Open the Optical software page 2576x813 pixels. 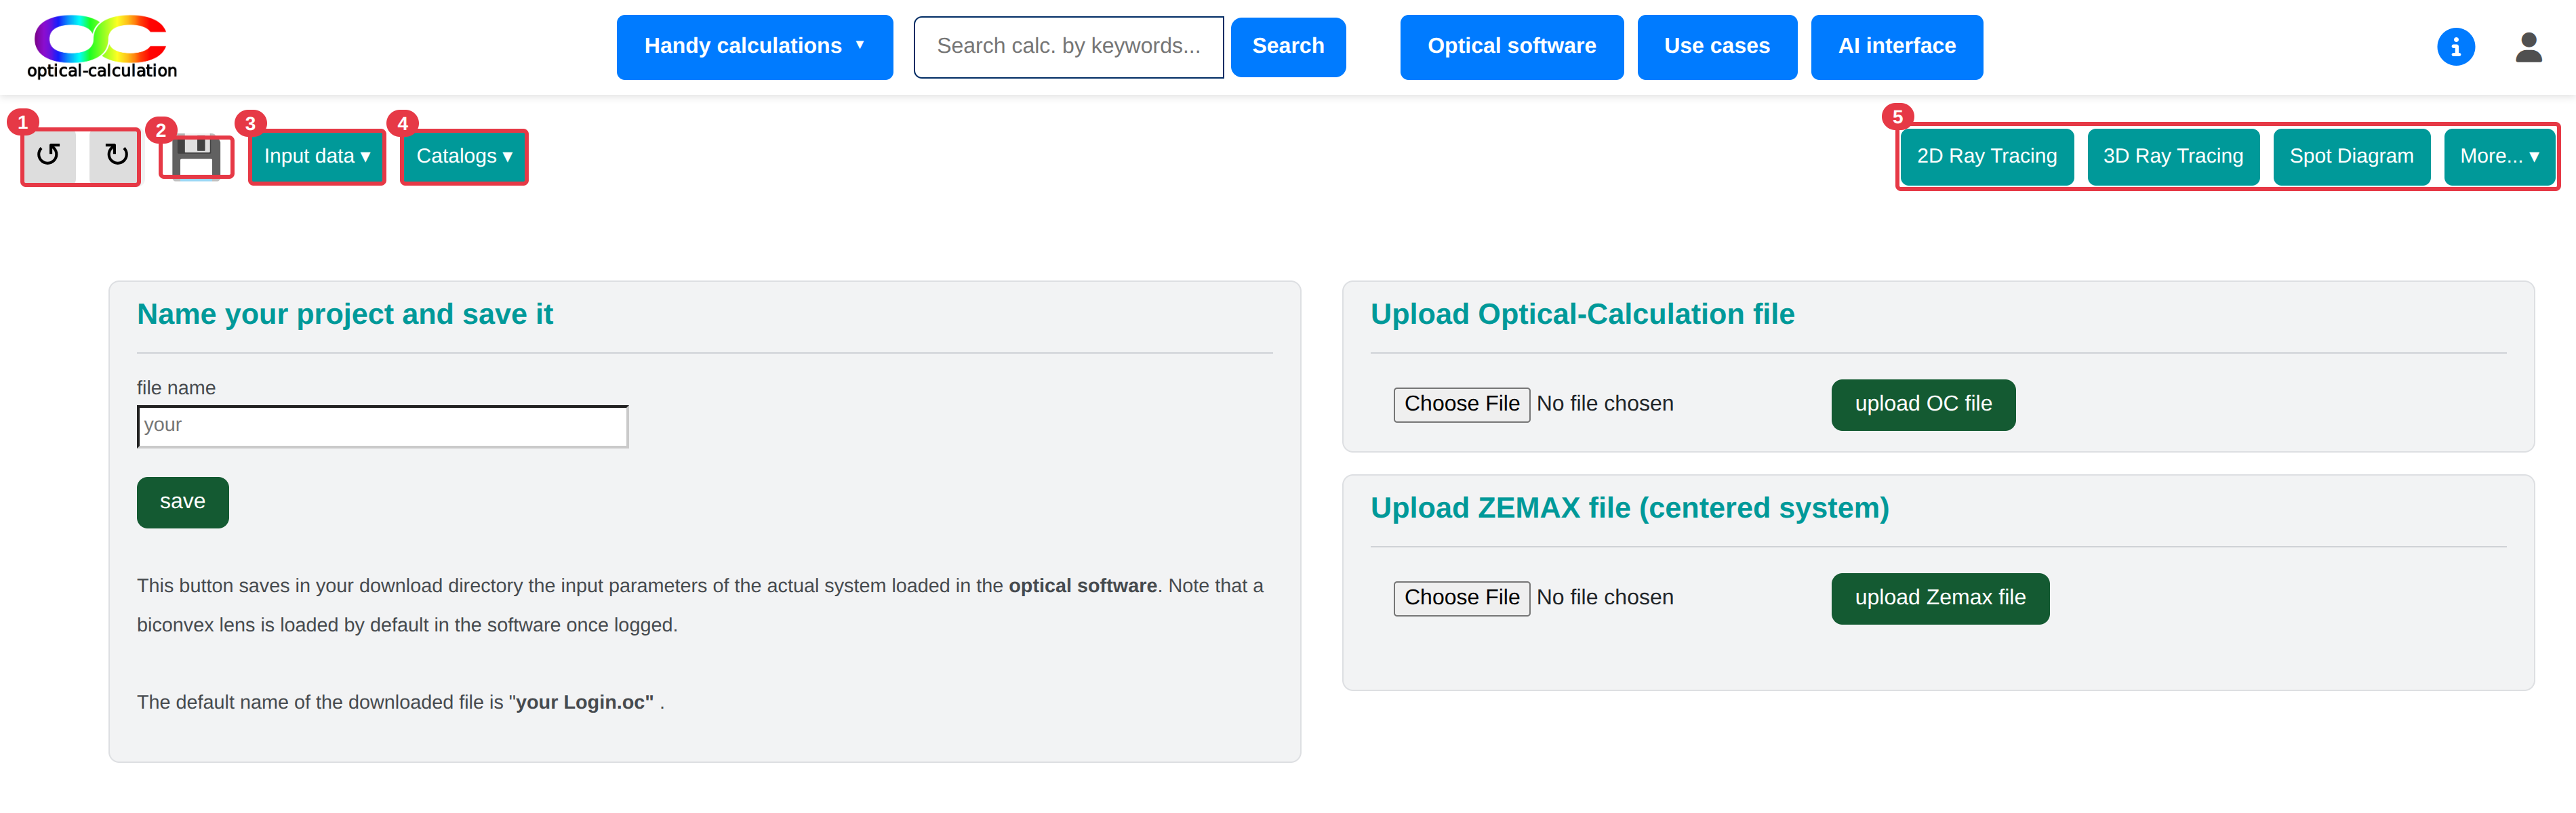(x=1511, y=46)
